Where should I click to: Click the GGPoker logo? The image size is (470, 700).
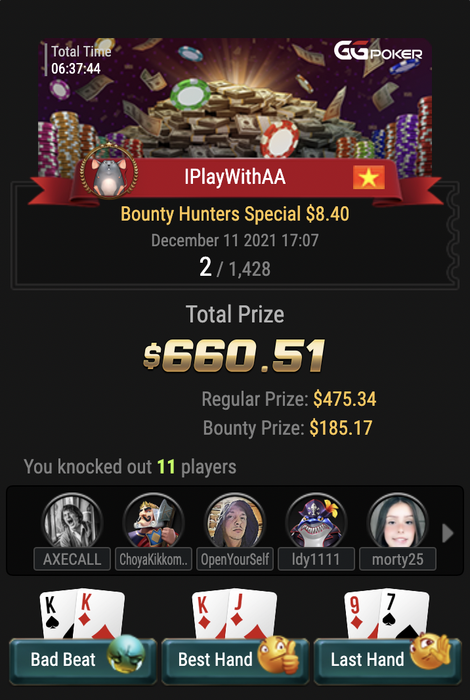click(x=378, y=52)
